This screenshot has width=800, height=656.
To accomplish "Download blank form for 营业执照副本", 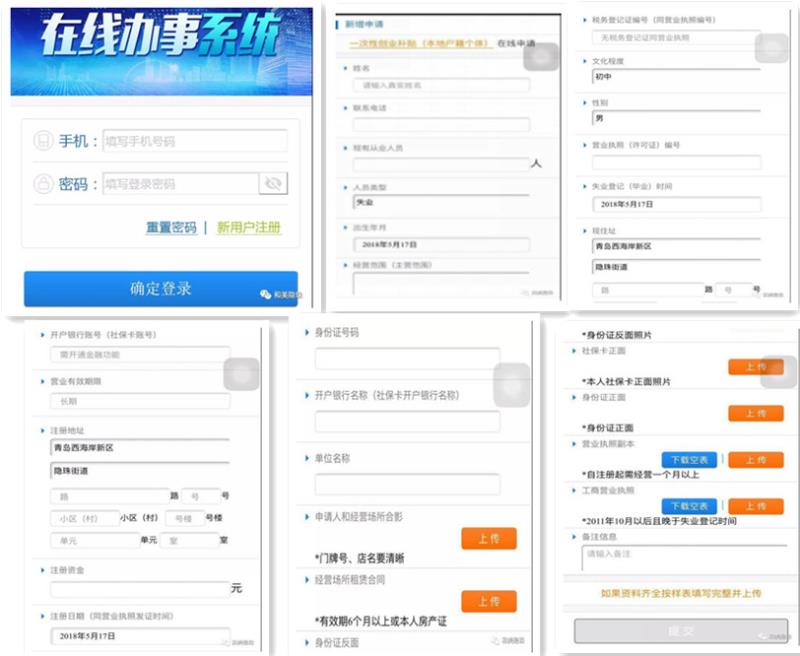I will tap(689, 460).
